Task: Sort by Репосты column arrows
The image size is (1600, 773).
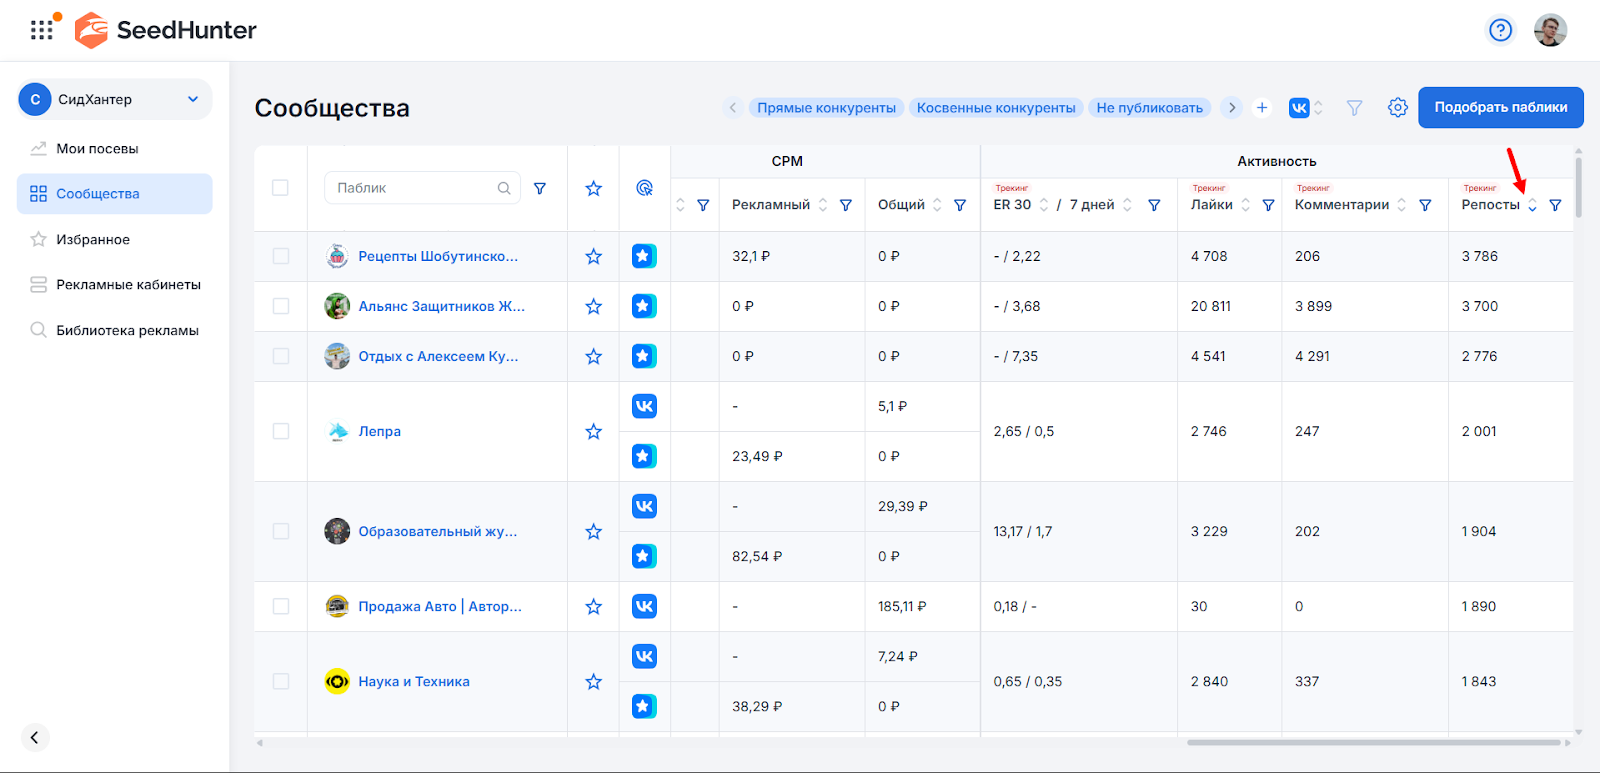Action: [1532, 205]
